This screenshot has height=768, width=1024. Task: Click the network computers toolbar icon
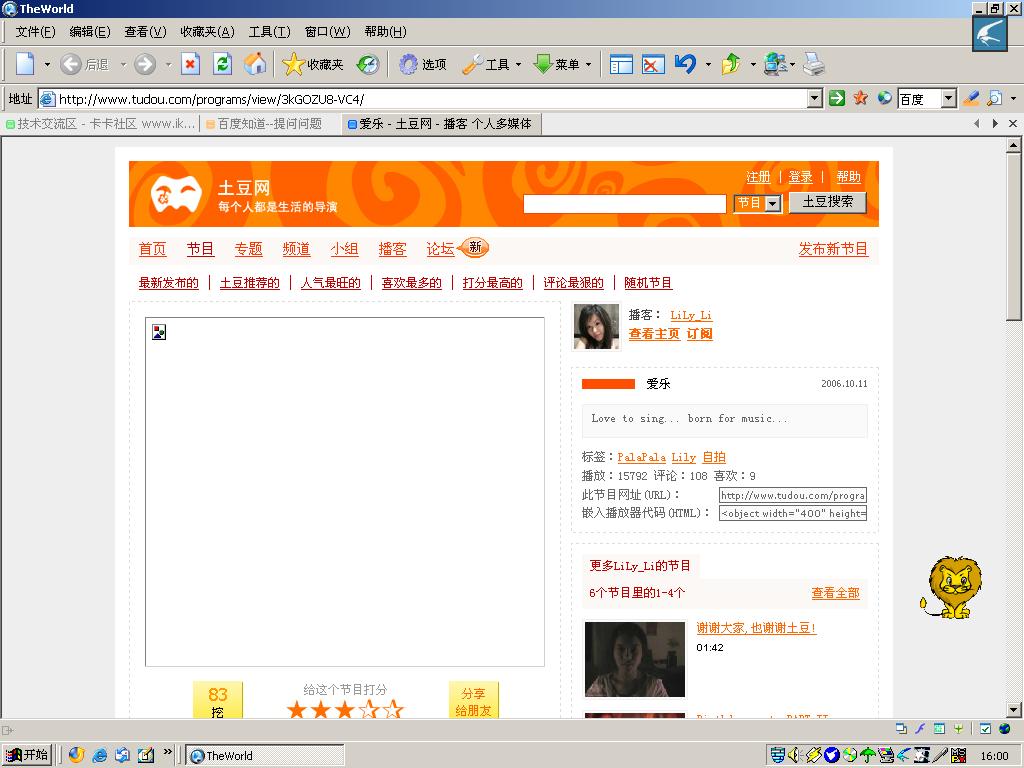pos(775,64)
